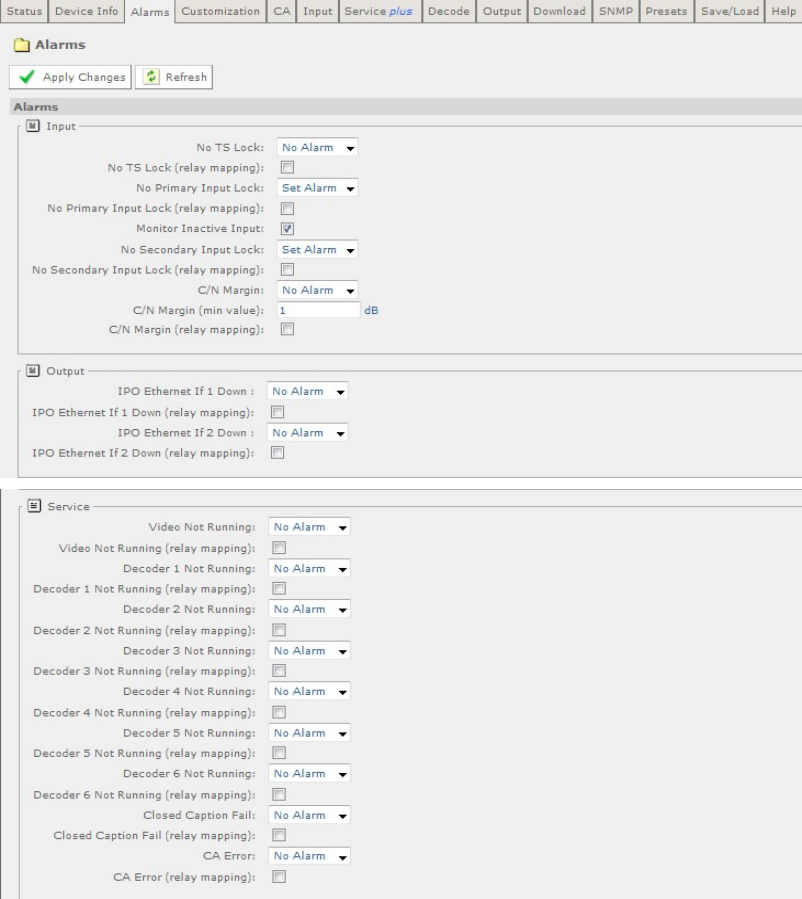Enable Decoder 6 Not Running relay mapping
The height and width of the screenshot is (899, 802).
pyautogui.click(x=279, y=795)
